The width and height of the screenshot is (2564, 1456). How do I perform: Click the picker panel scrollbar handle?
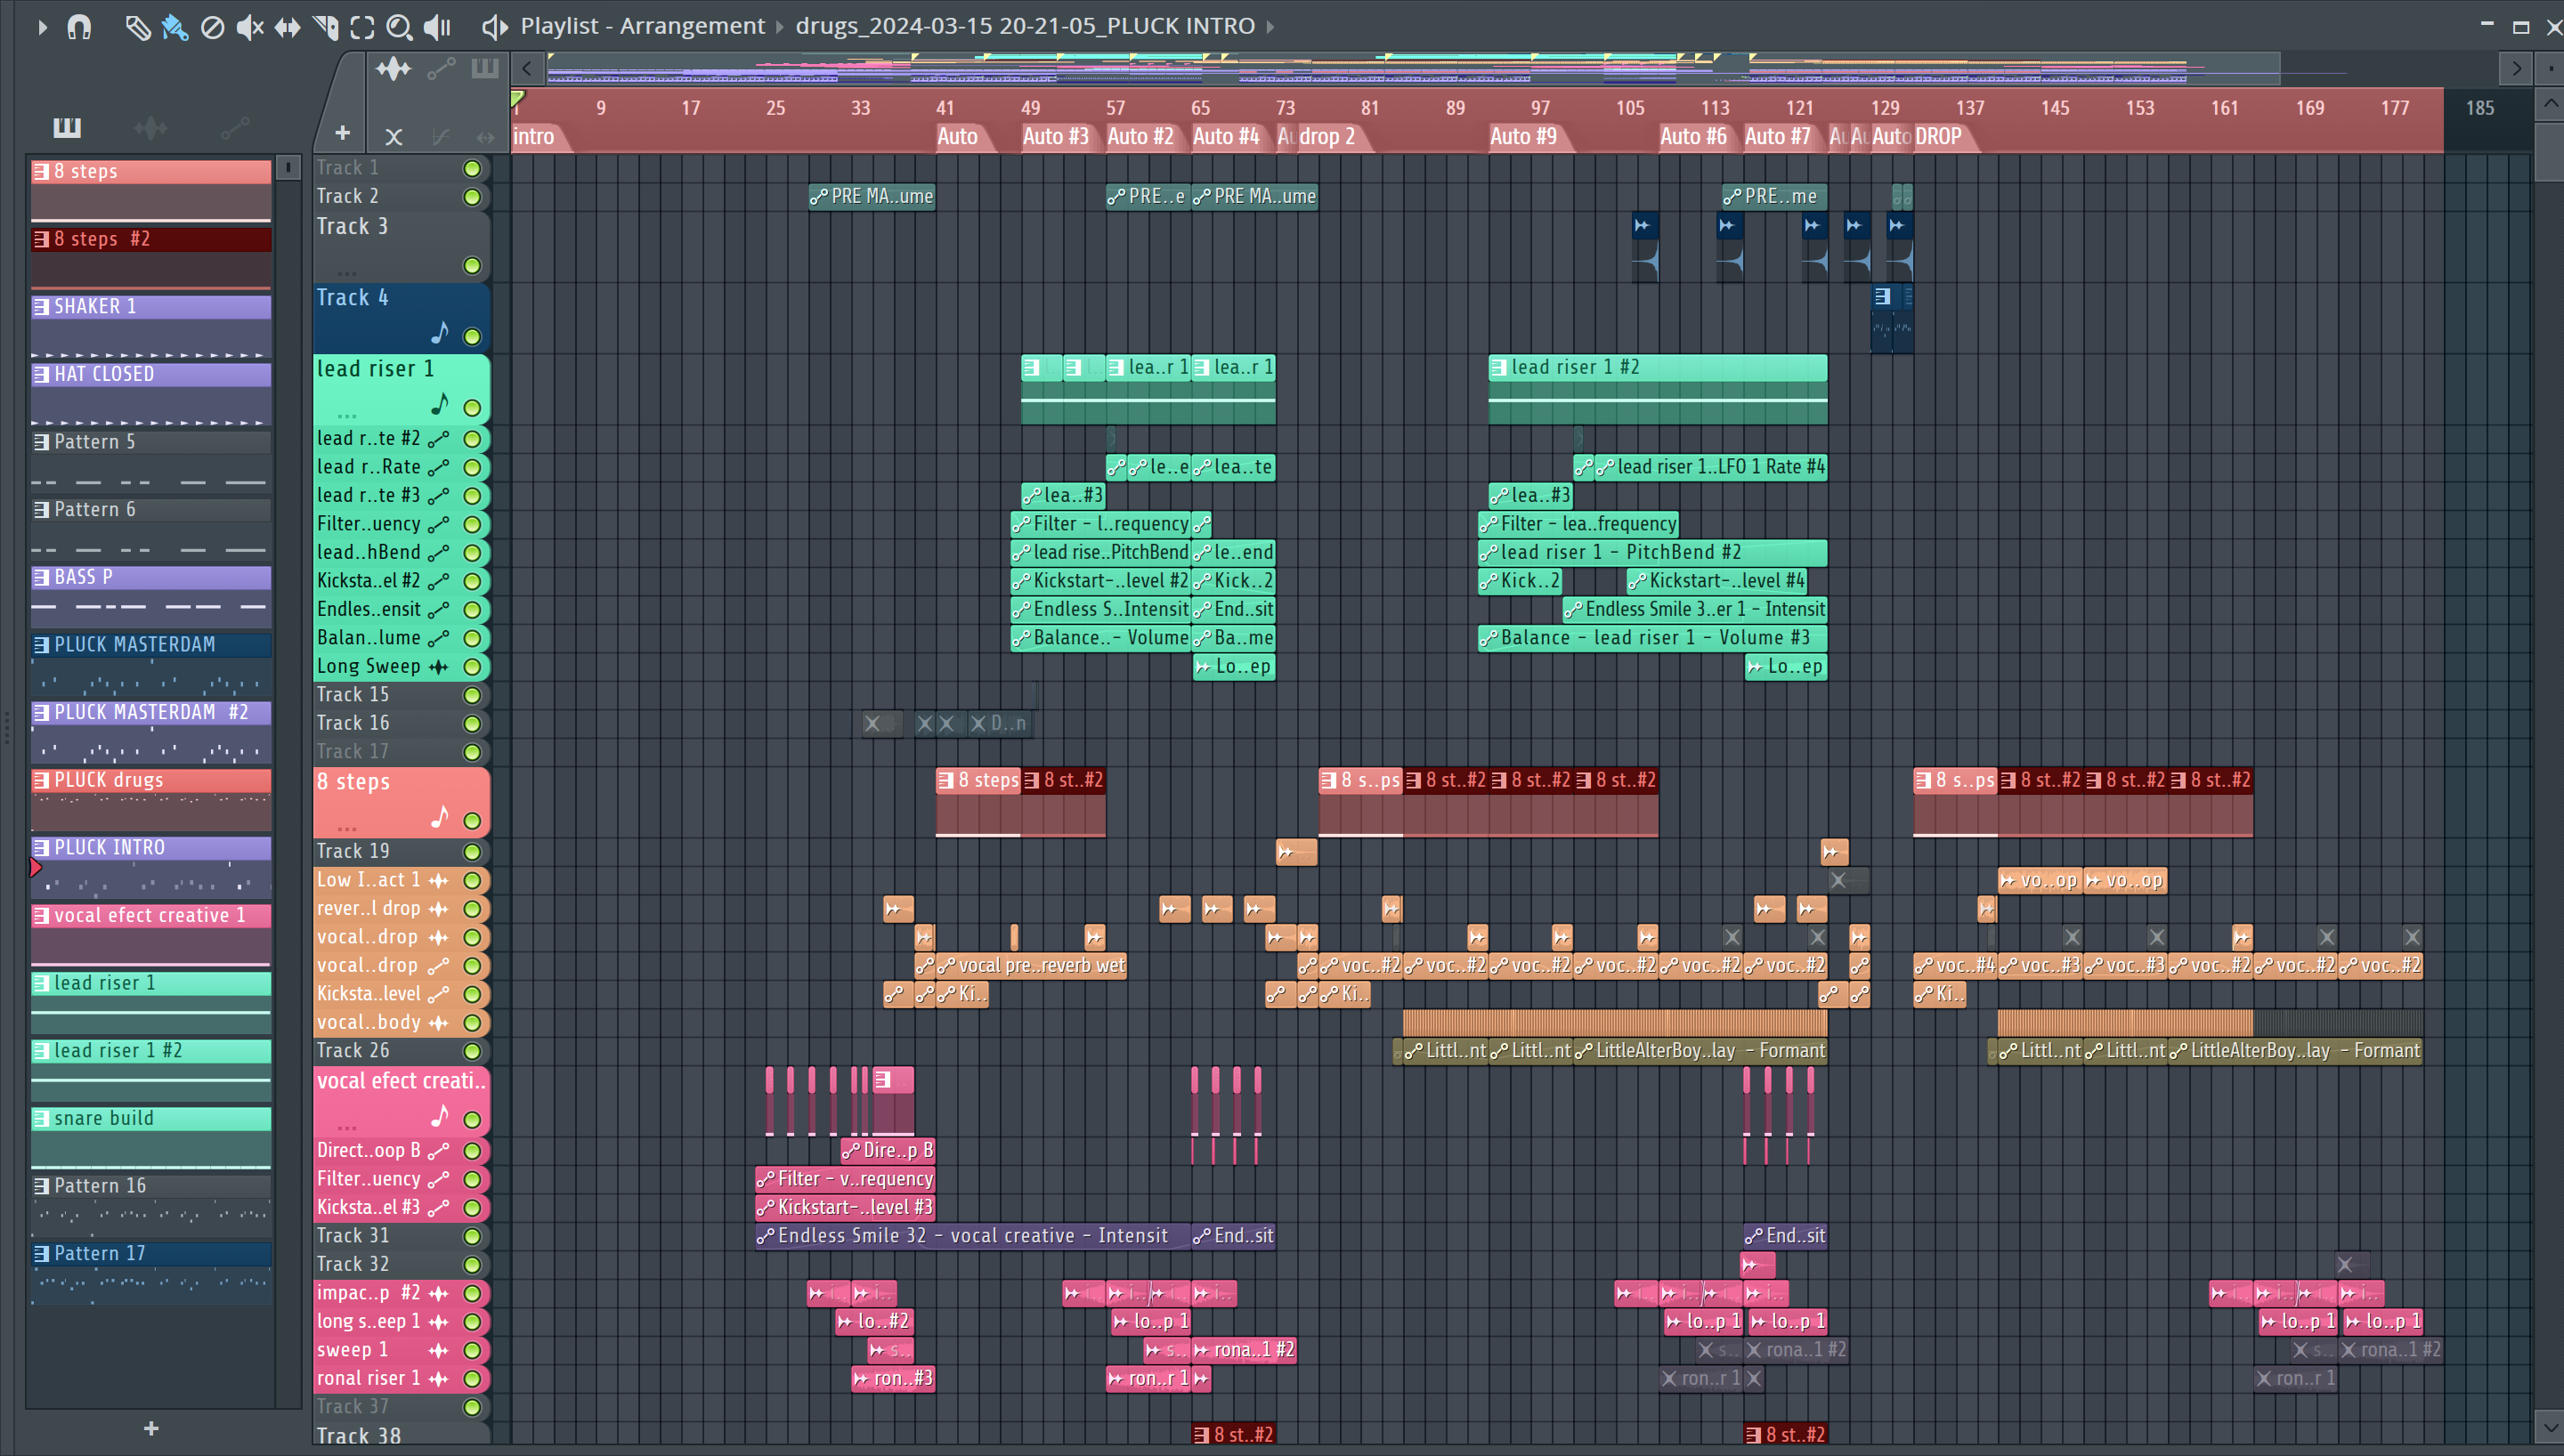(x=288, y=168)
